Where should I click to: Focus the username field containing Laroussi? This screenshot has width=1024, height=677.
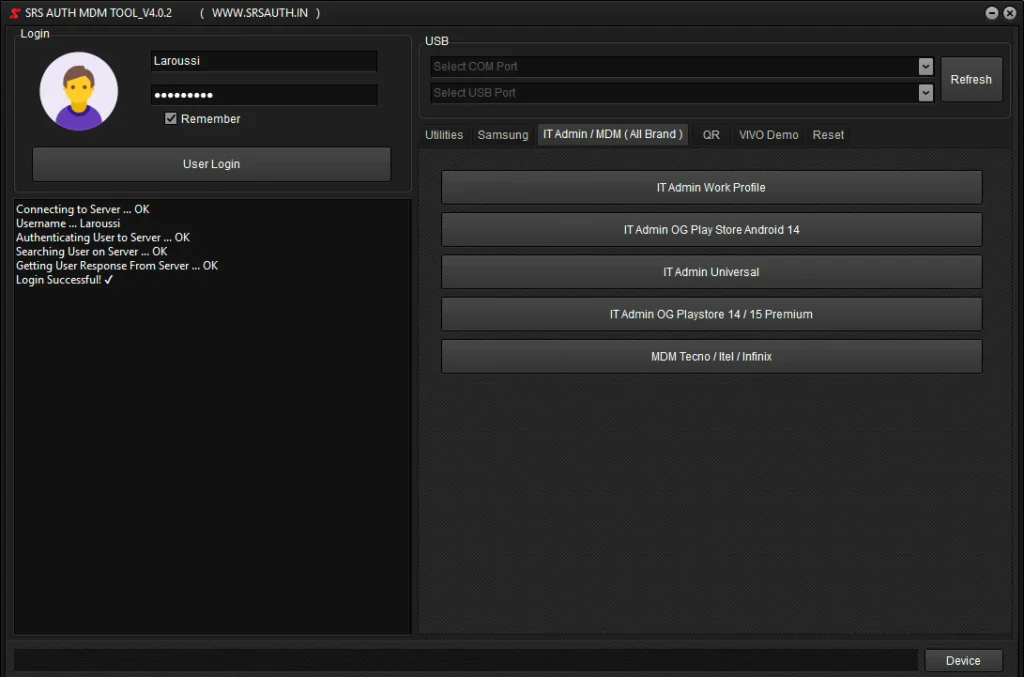tap(264, 61)
